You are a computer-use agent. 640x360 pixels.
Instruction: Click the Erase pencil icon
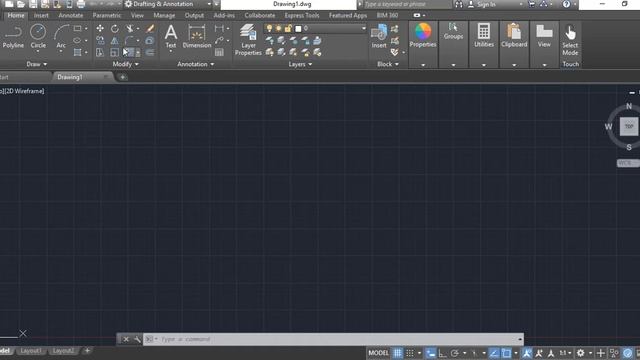(150, 29)
